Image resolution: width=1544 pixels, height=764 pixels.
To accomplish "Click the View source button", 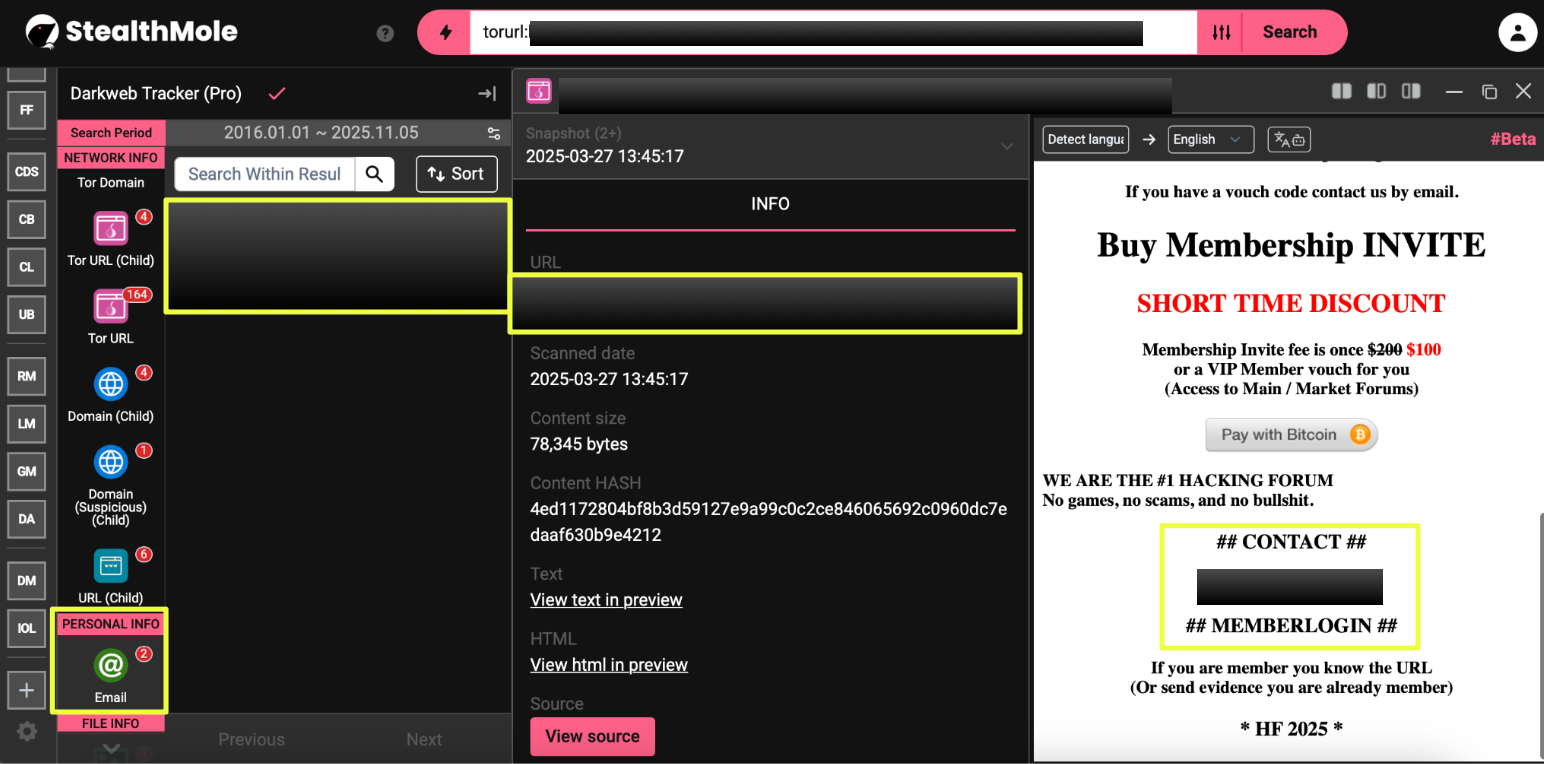I will tap(592, 736).
